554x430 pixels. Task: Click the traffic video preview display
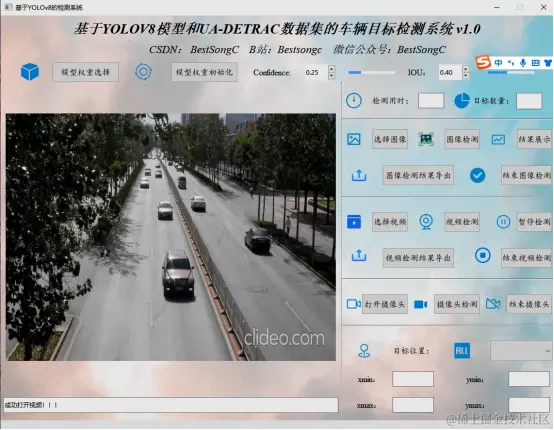(171, 237)
